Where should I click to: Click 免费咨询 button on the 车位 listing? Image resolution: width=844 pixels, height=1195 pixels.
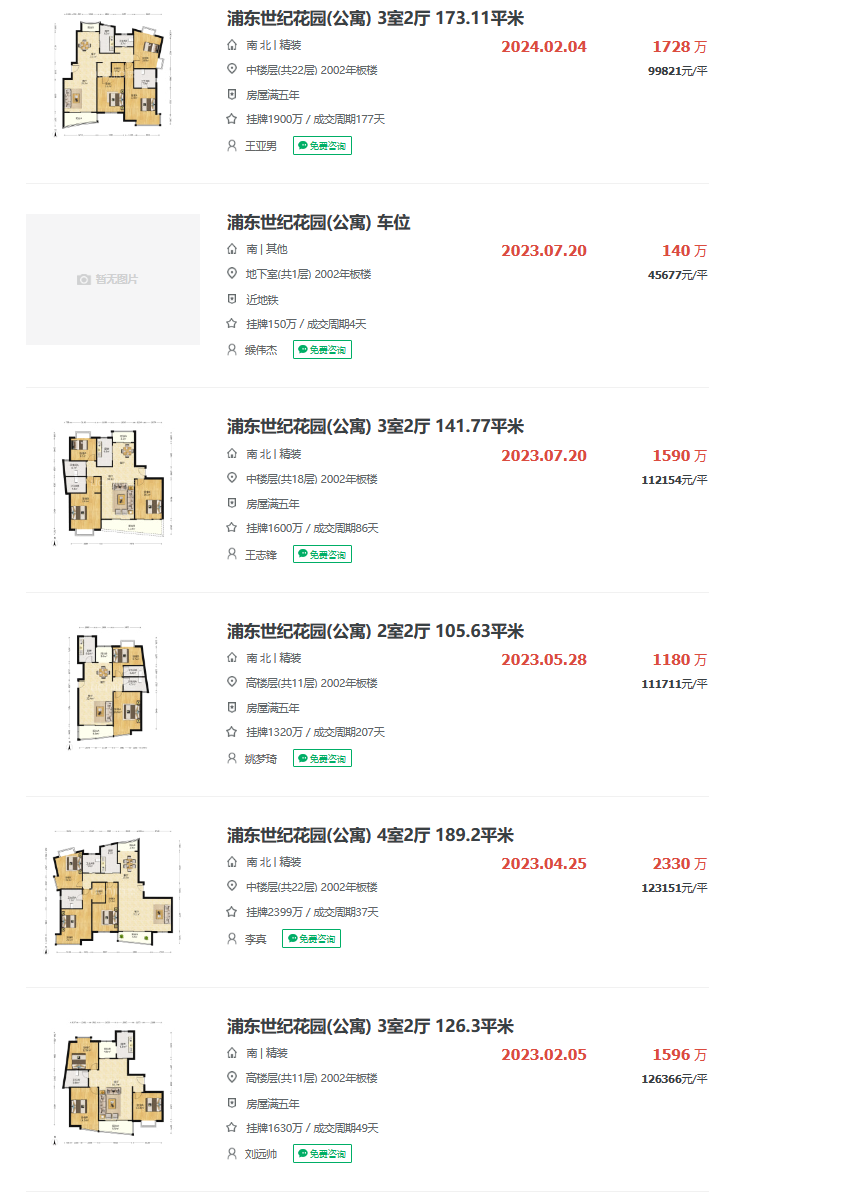(x=322, y=349)
